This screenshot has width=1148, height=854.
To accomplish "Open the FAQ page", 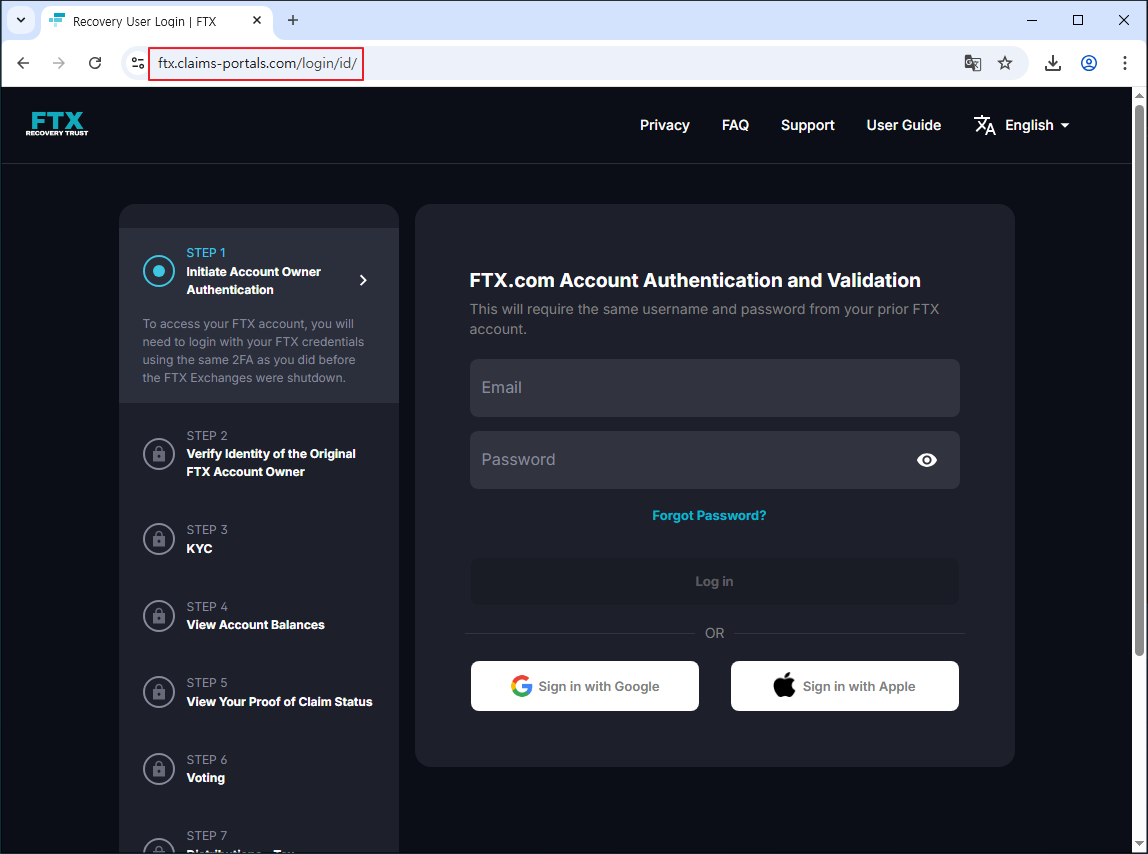I will (x=735, y=125).
